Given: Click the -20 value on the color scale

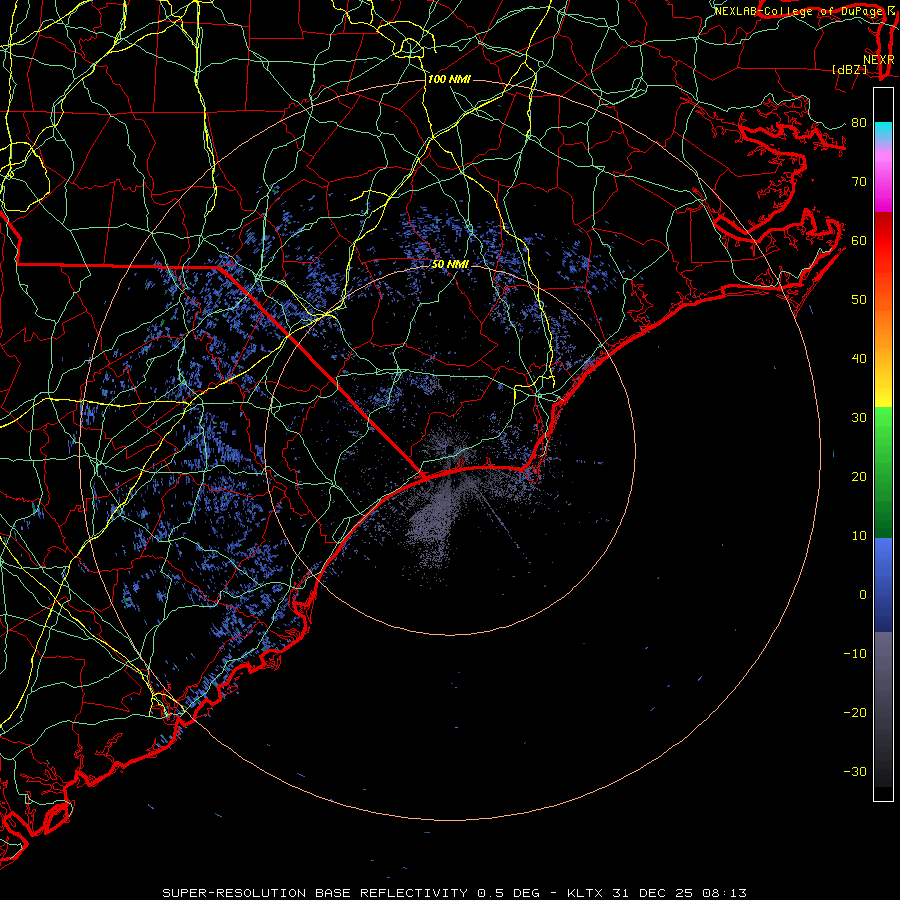Looking at the screenshot, I should 855,713.
